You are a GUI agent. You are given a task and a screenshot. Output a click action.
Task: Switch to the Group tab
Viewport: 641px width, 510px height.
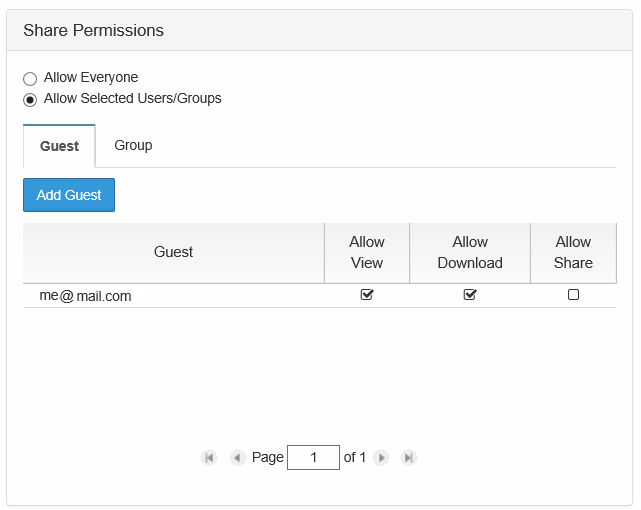(133, 145)
